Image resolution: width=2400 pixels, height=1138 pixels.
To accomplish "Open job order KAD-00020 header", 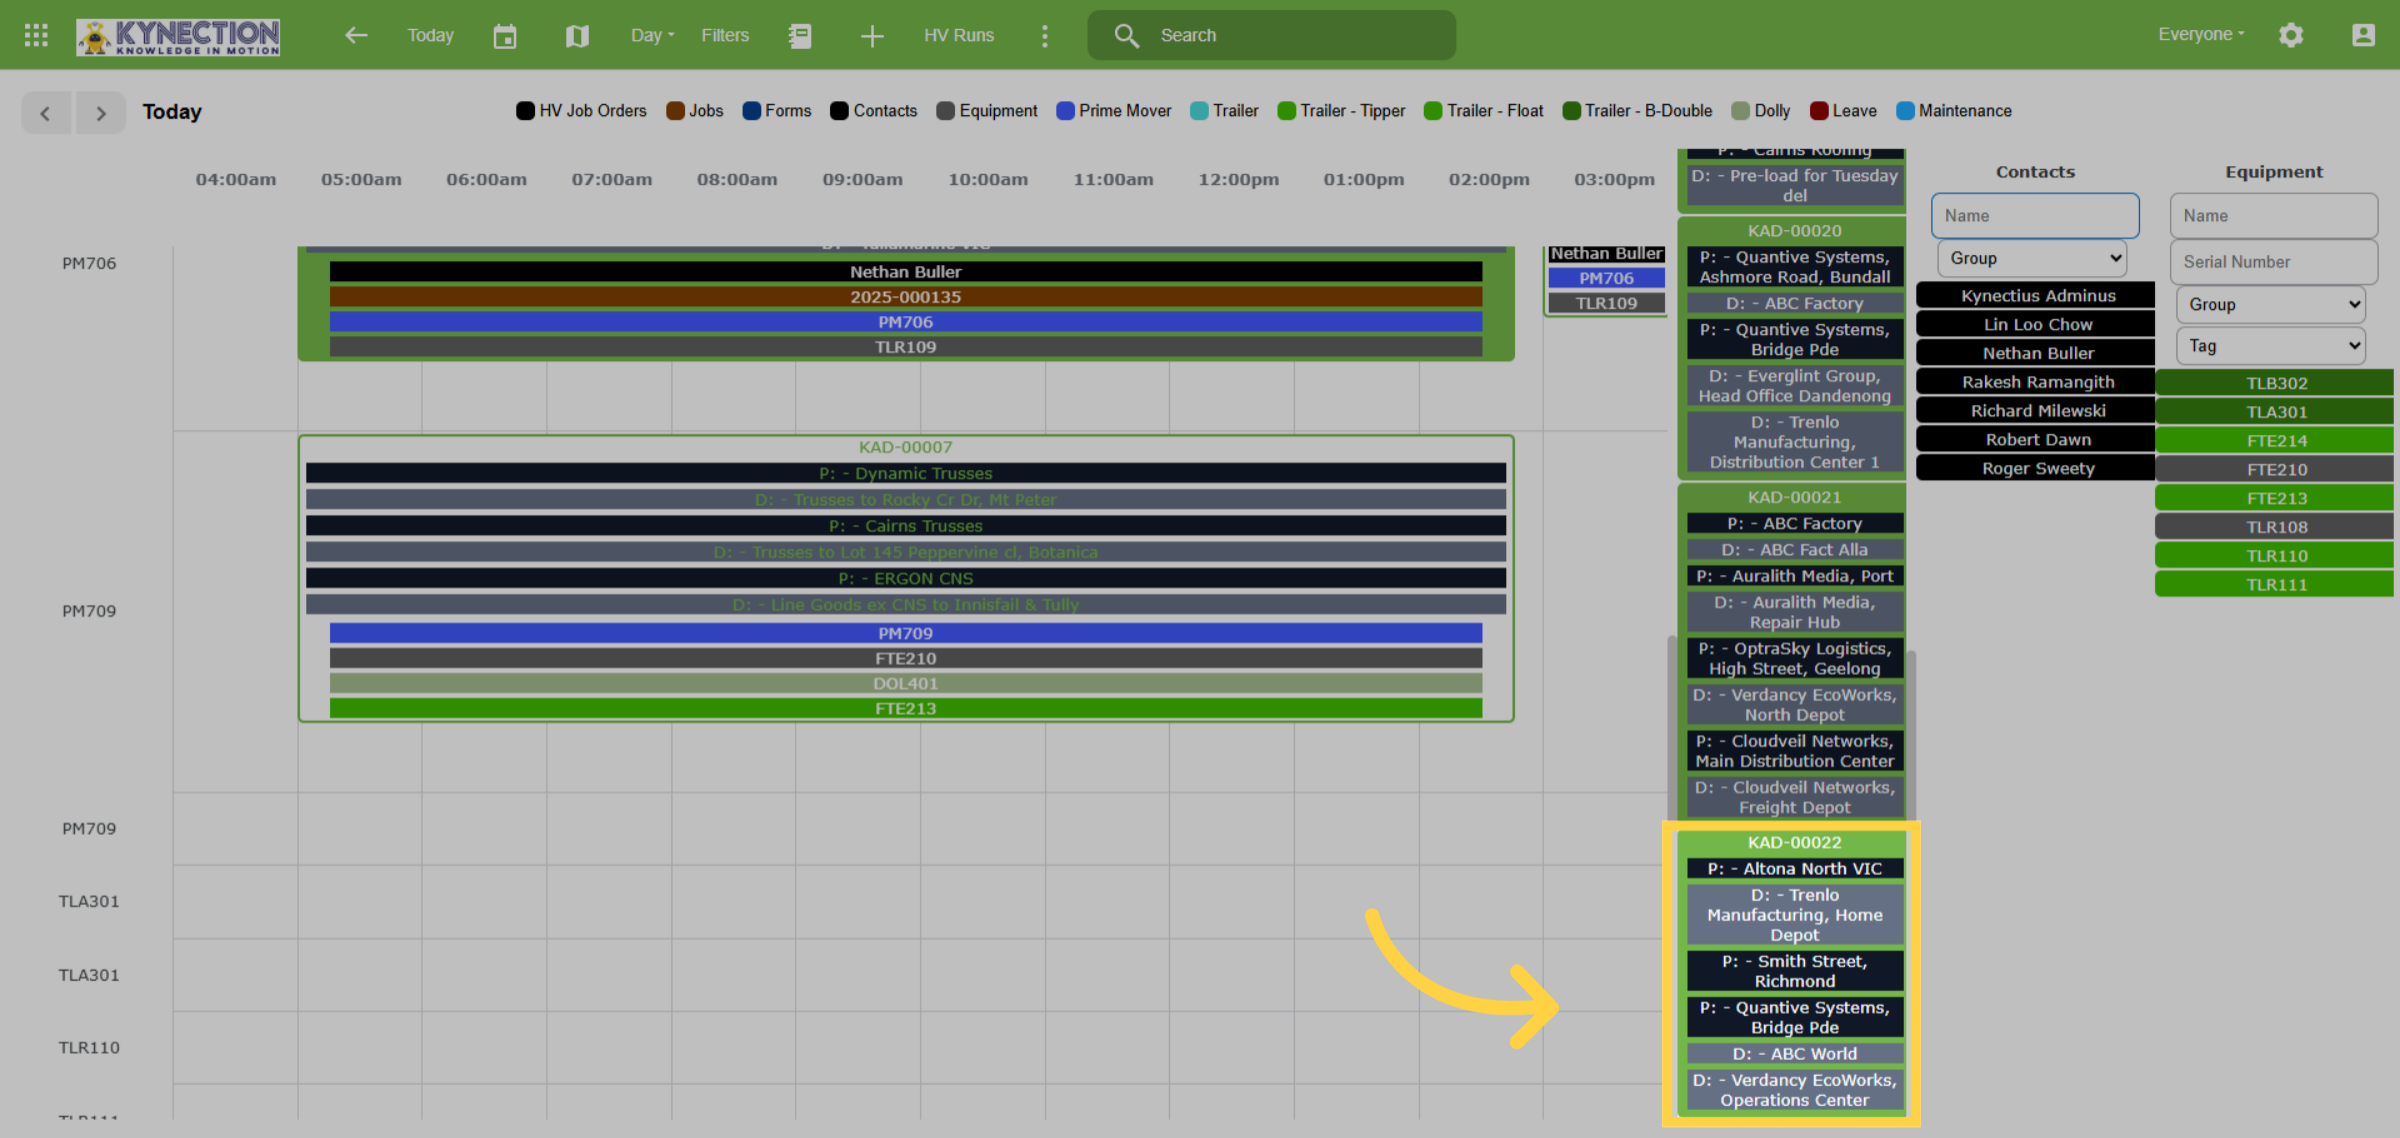I will pyautogui.click(x=1794, y=231).
